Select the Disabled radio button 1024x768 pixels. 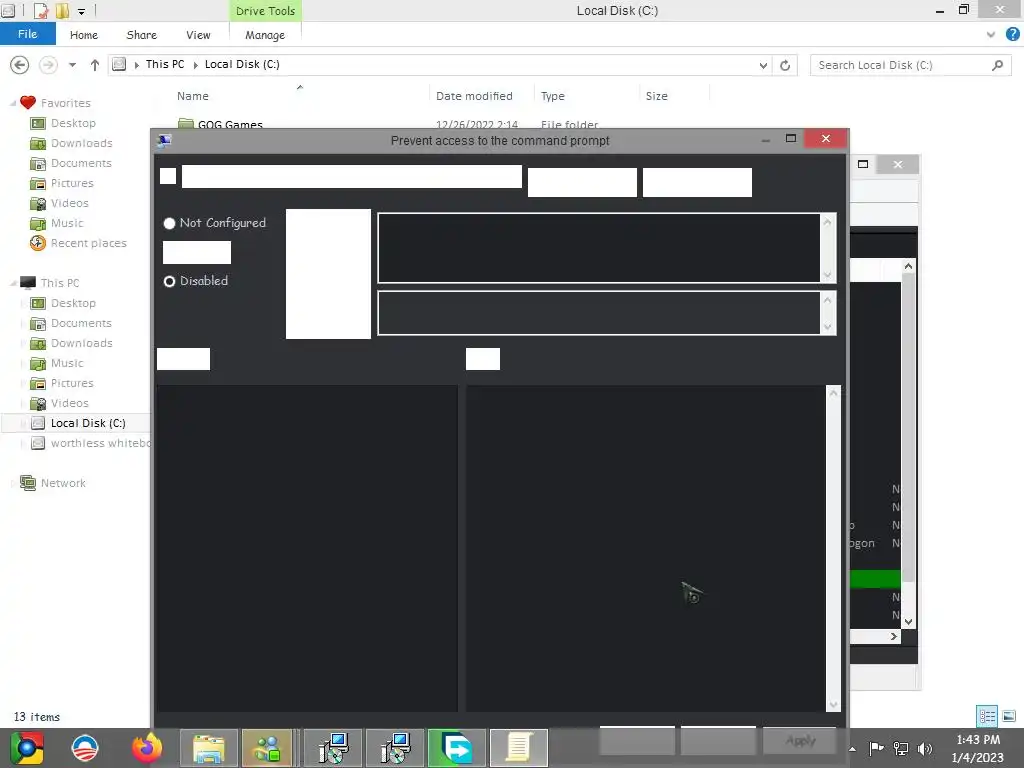tap(169, 281)
